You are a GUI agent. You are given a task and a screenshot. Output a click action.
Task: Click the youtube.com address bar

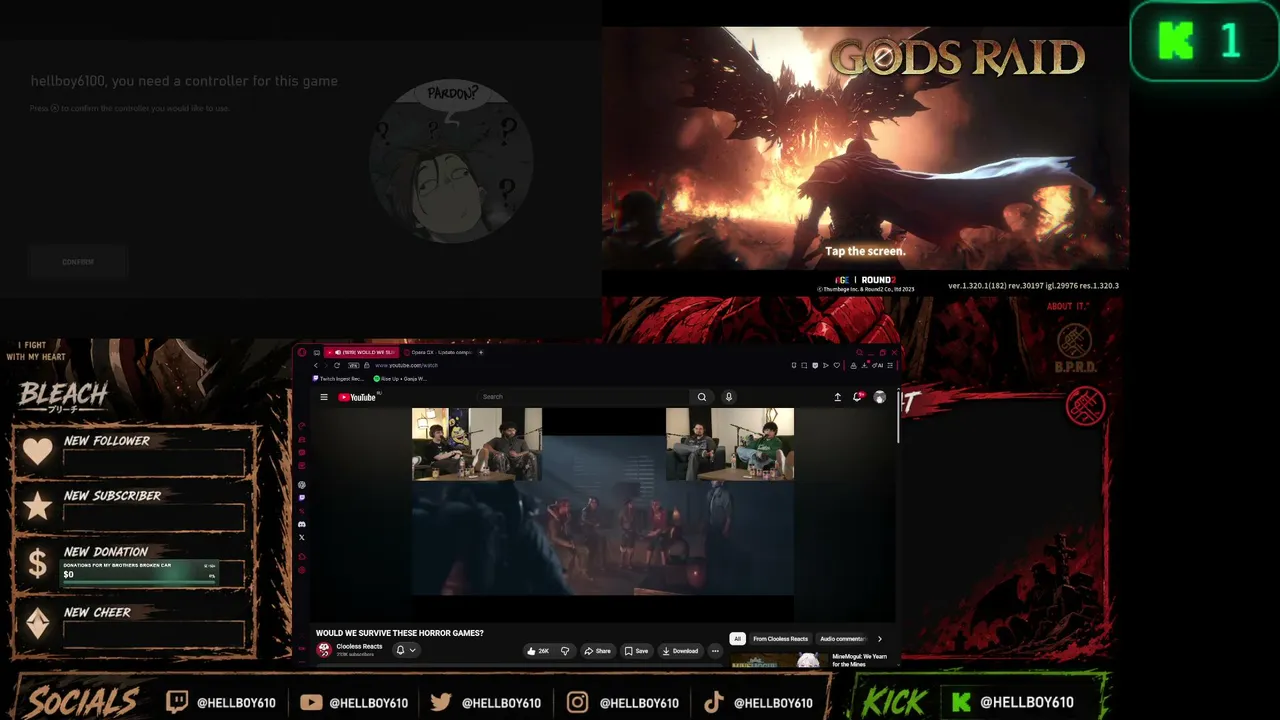(x=407, y=365)
